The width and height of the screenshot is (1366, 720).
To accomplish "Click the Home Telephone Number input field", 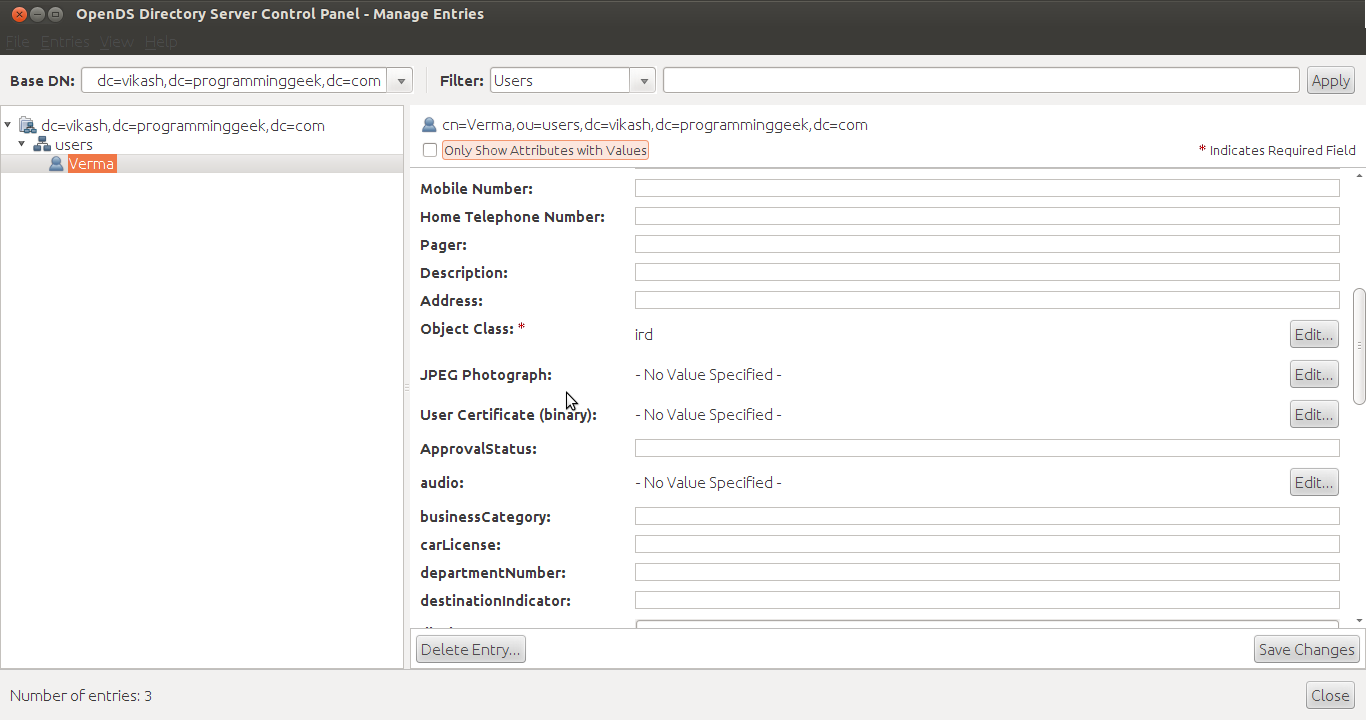I will pos(987,216).
